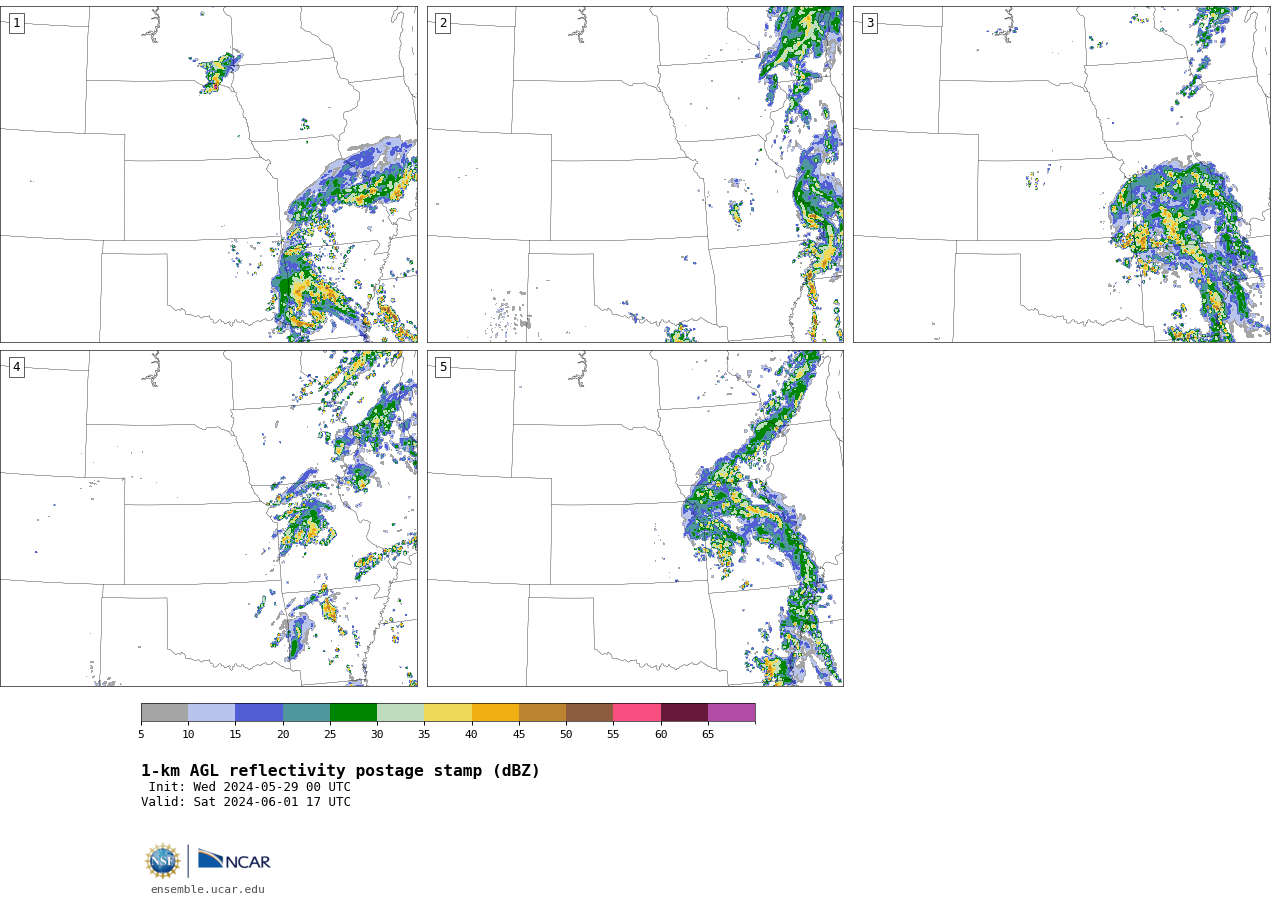The height and width of the screenshot is (901, 1280).
Task: Click the ensemble.ucar.edu text
Action: click(208, 889)
